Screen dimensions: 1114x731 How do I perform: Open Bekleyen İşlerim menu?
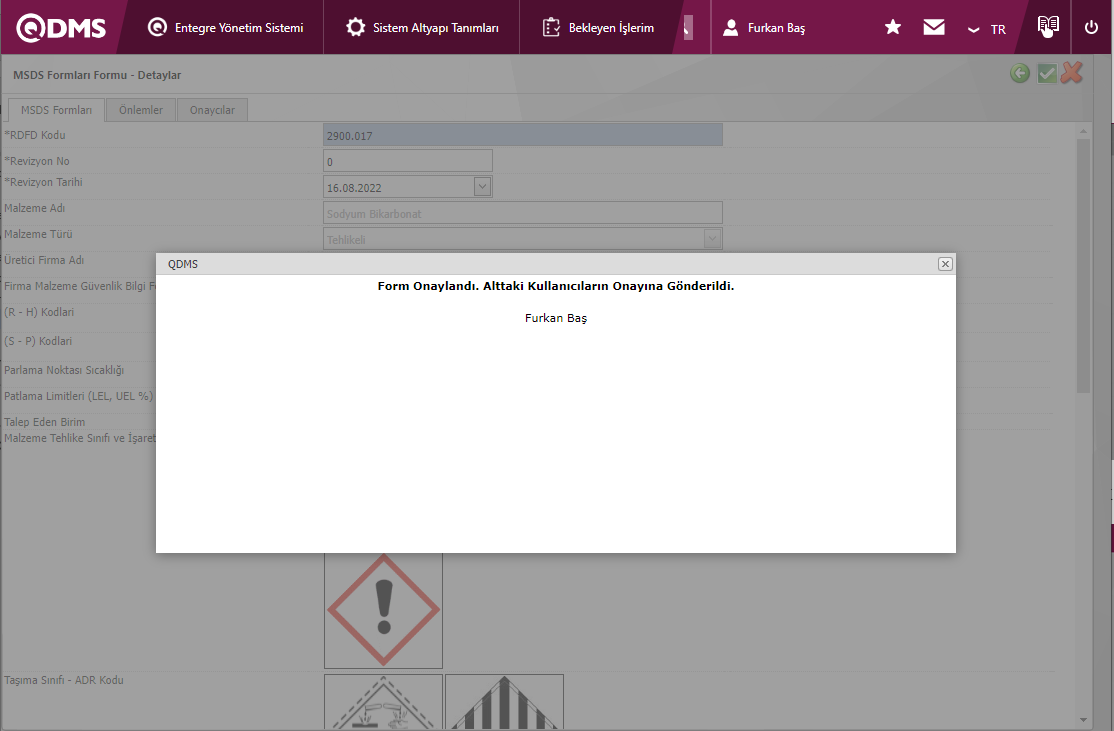pos(598,28)
